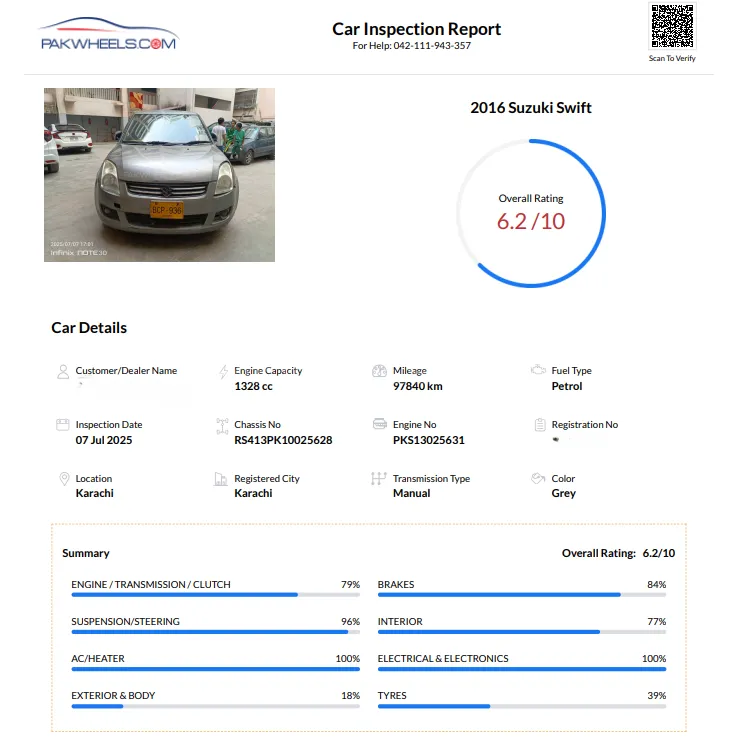Click the '2016 Suzuki Swift' heading
Image resolution: width=735 pixels, height=747 pixels.
click(x=531, y=108)
